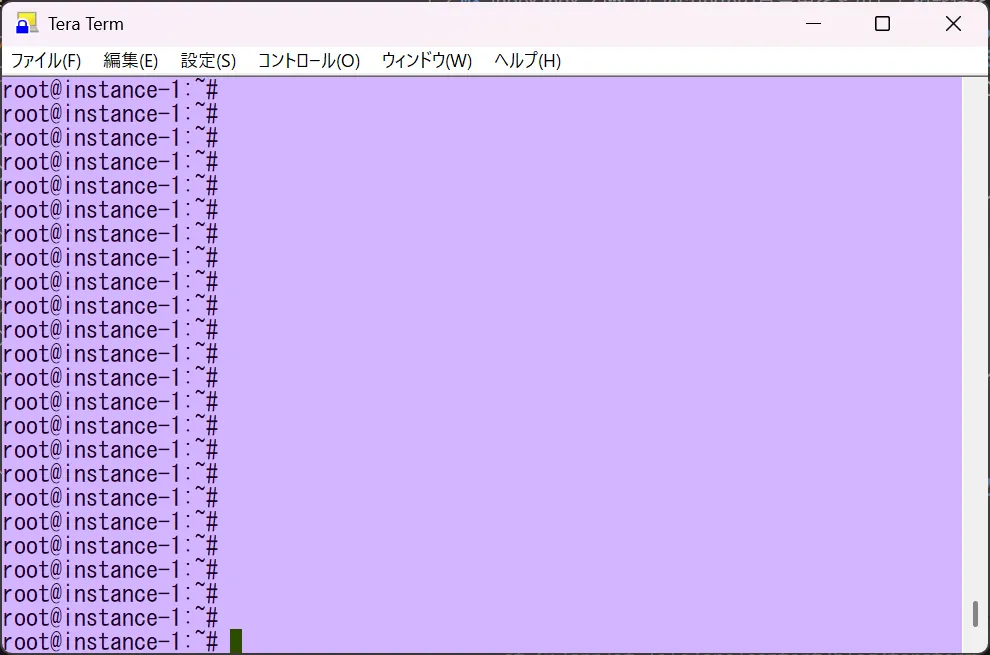
Task: Close the Tera Term window
Action: pyautogui.click(x=952, y=22)
